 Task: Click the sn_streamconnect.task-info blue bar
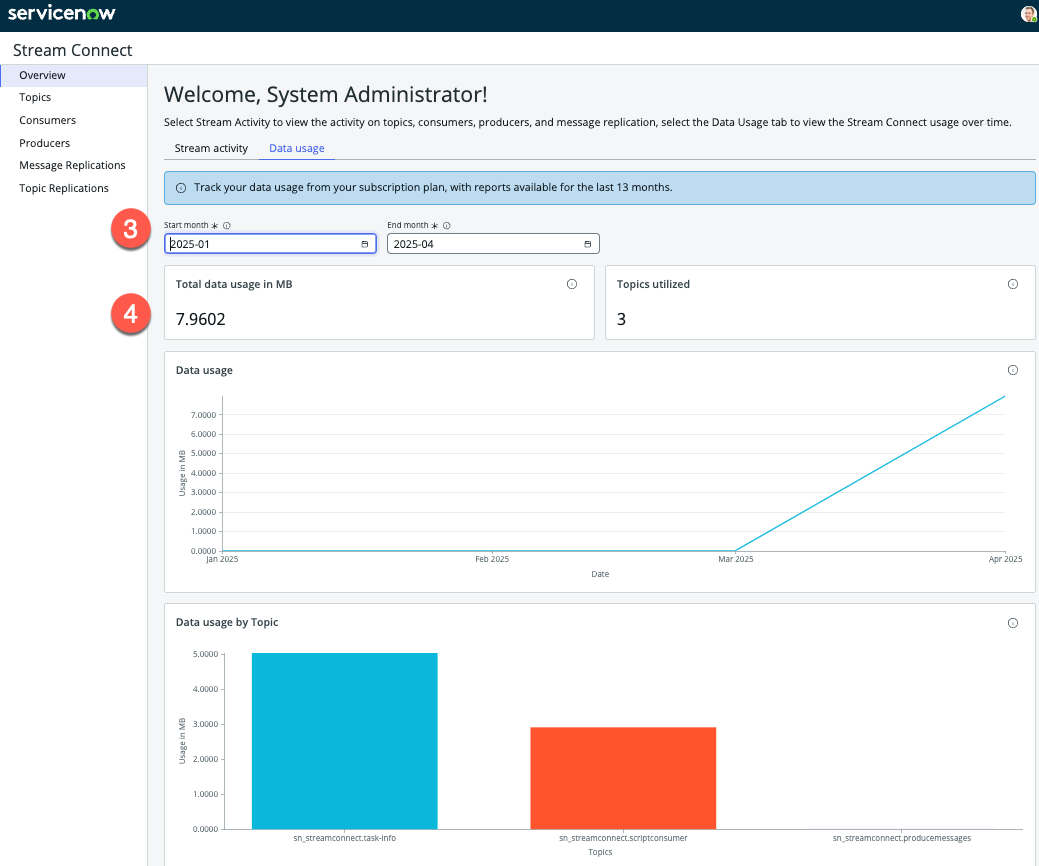tap(345, 741)
